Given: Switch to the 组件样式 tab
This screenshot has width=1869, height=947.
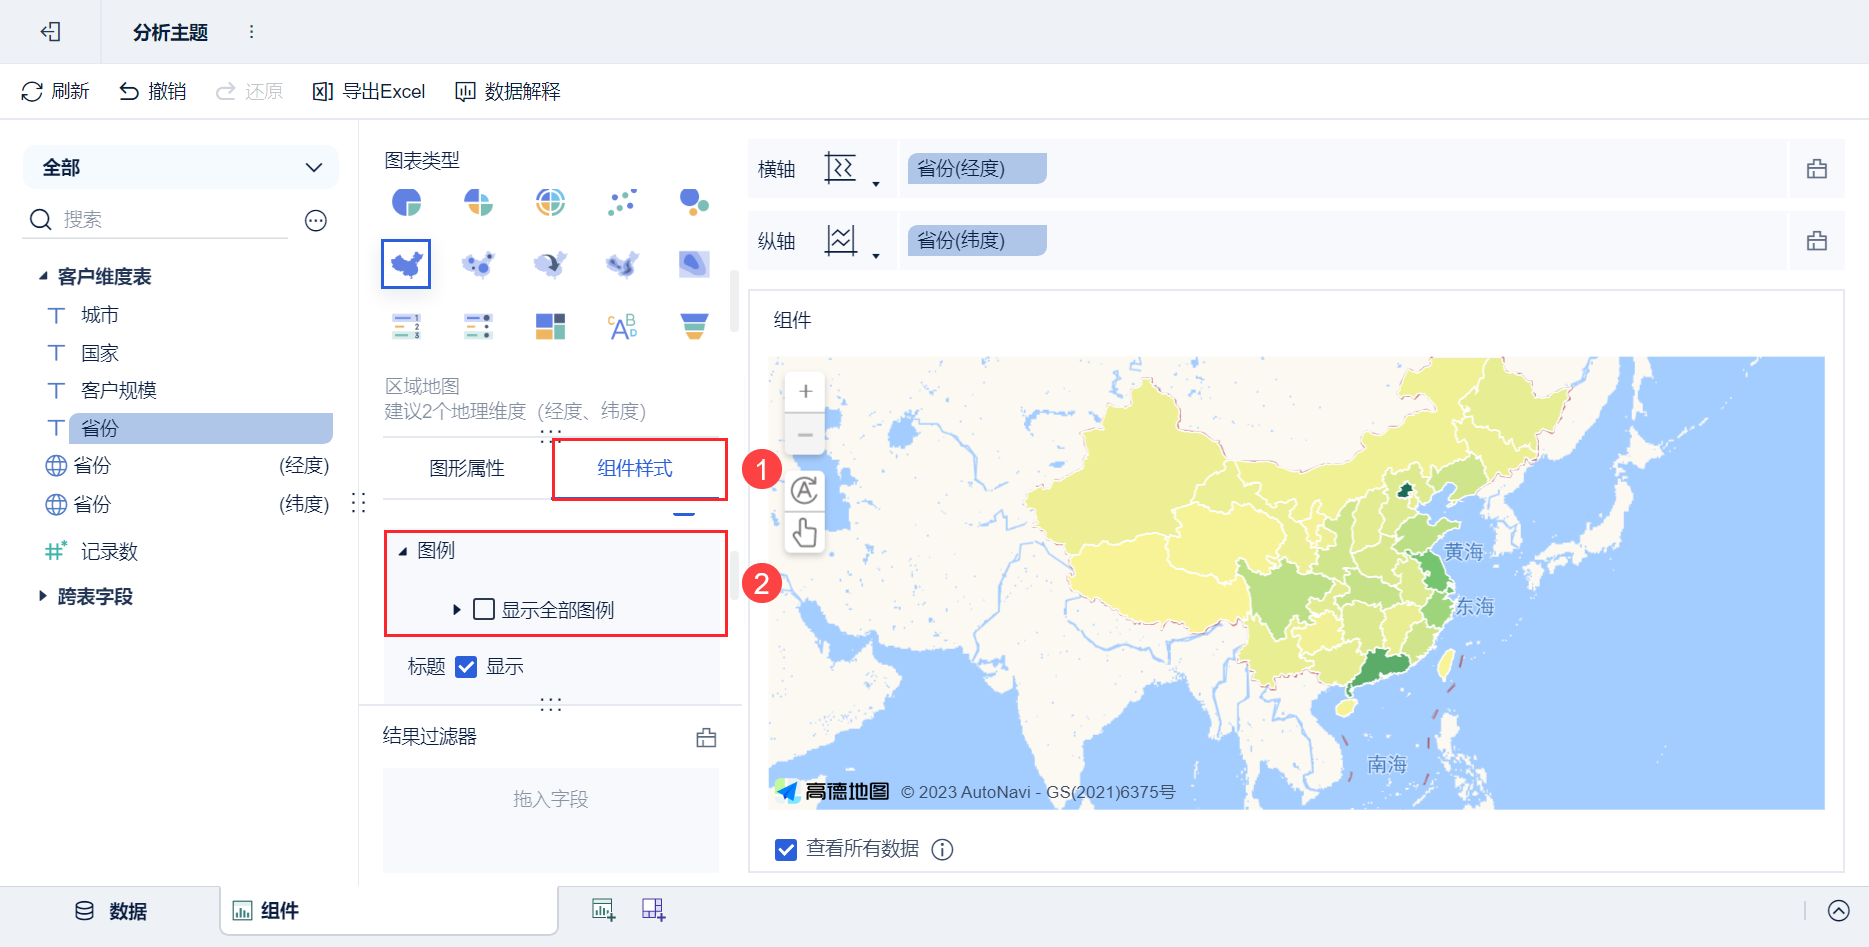Looking at the screenshot, I should (635, 468).
